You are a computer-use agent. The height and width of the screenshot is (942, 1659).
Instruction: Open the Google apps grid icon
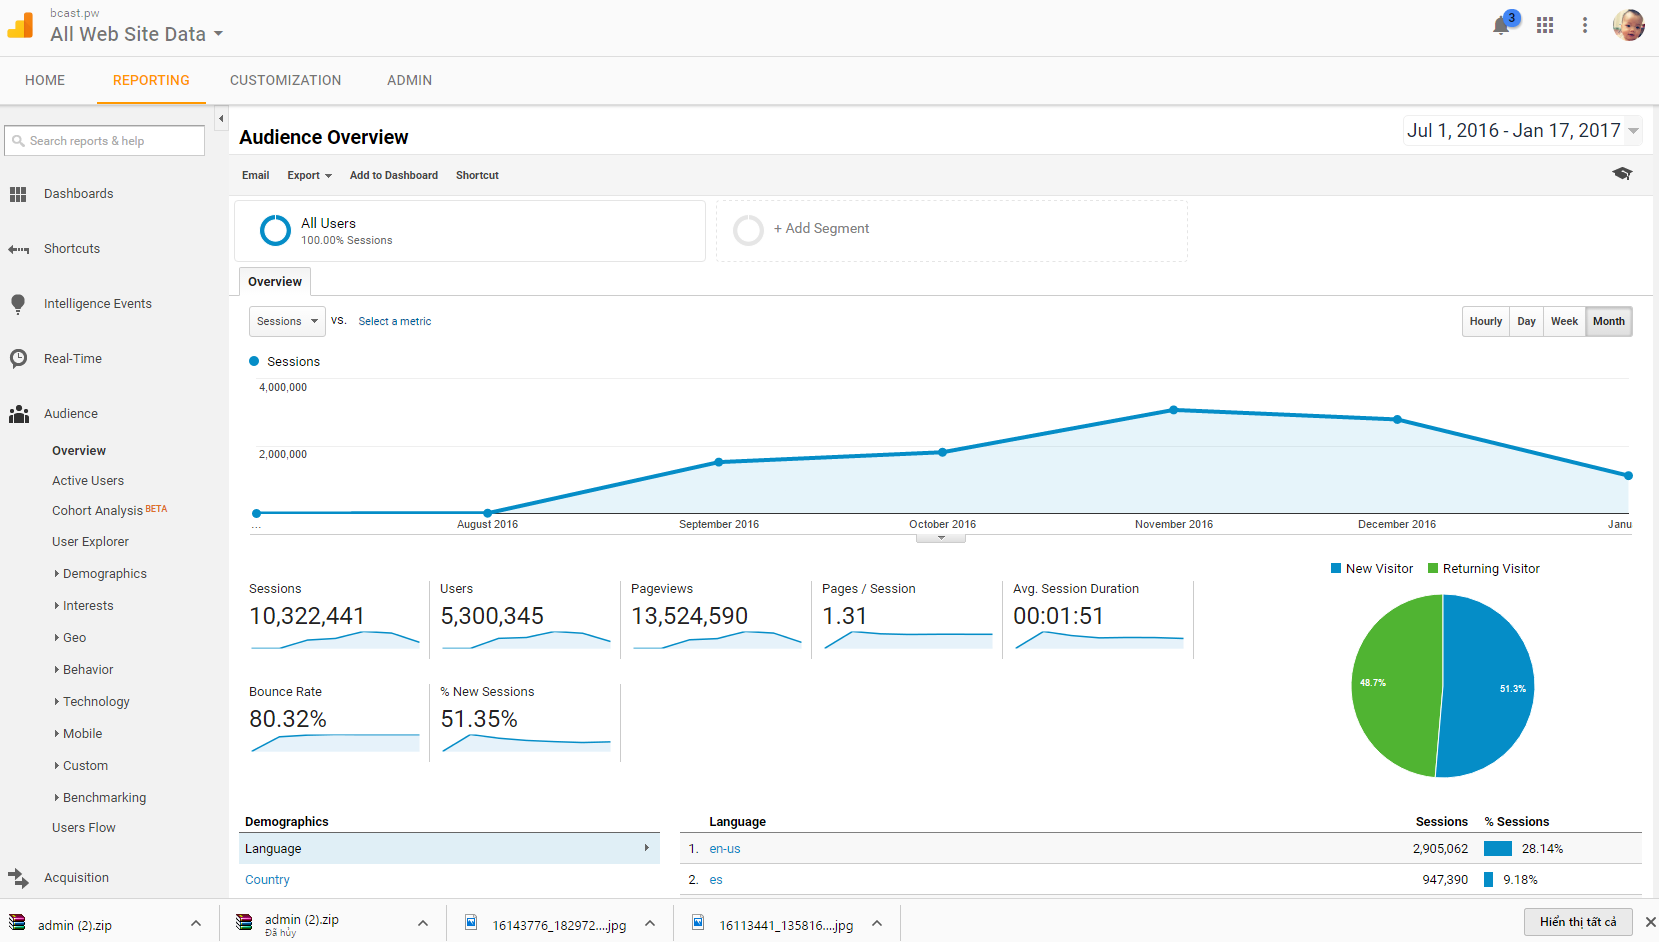[x=1545, y=26]
